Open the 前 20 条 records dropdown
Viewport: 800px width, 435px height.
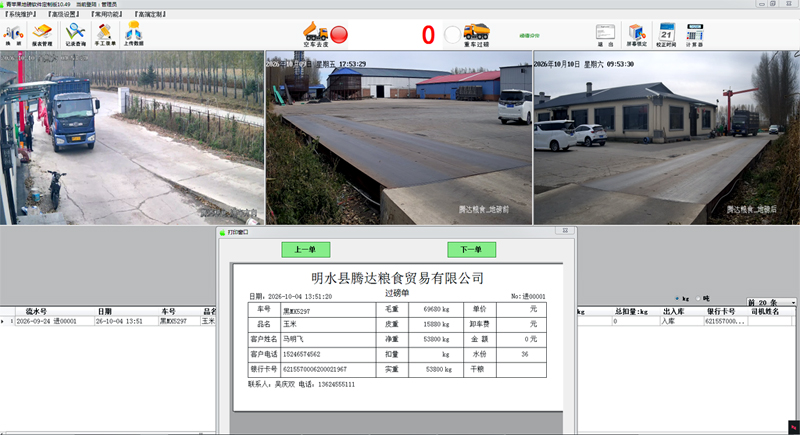(x=771, y=302)
